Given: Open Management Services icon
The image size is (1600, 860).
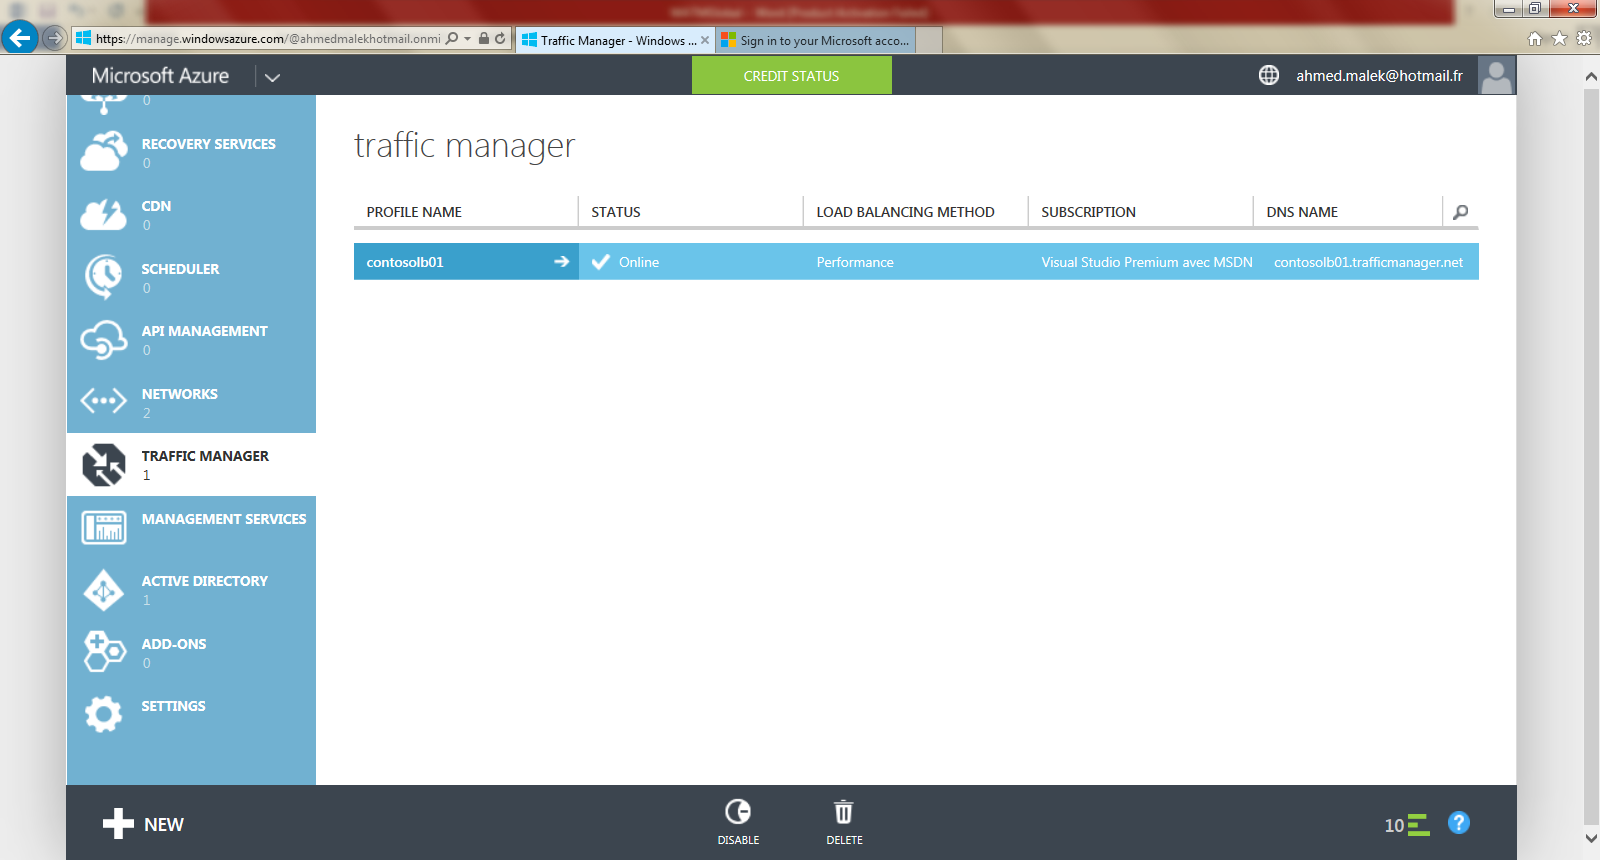Looking at the screenshot, I should click(x=104, y=527).
